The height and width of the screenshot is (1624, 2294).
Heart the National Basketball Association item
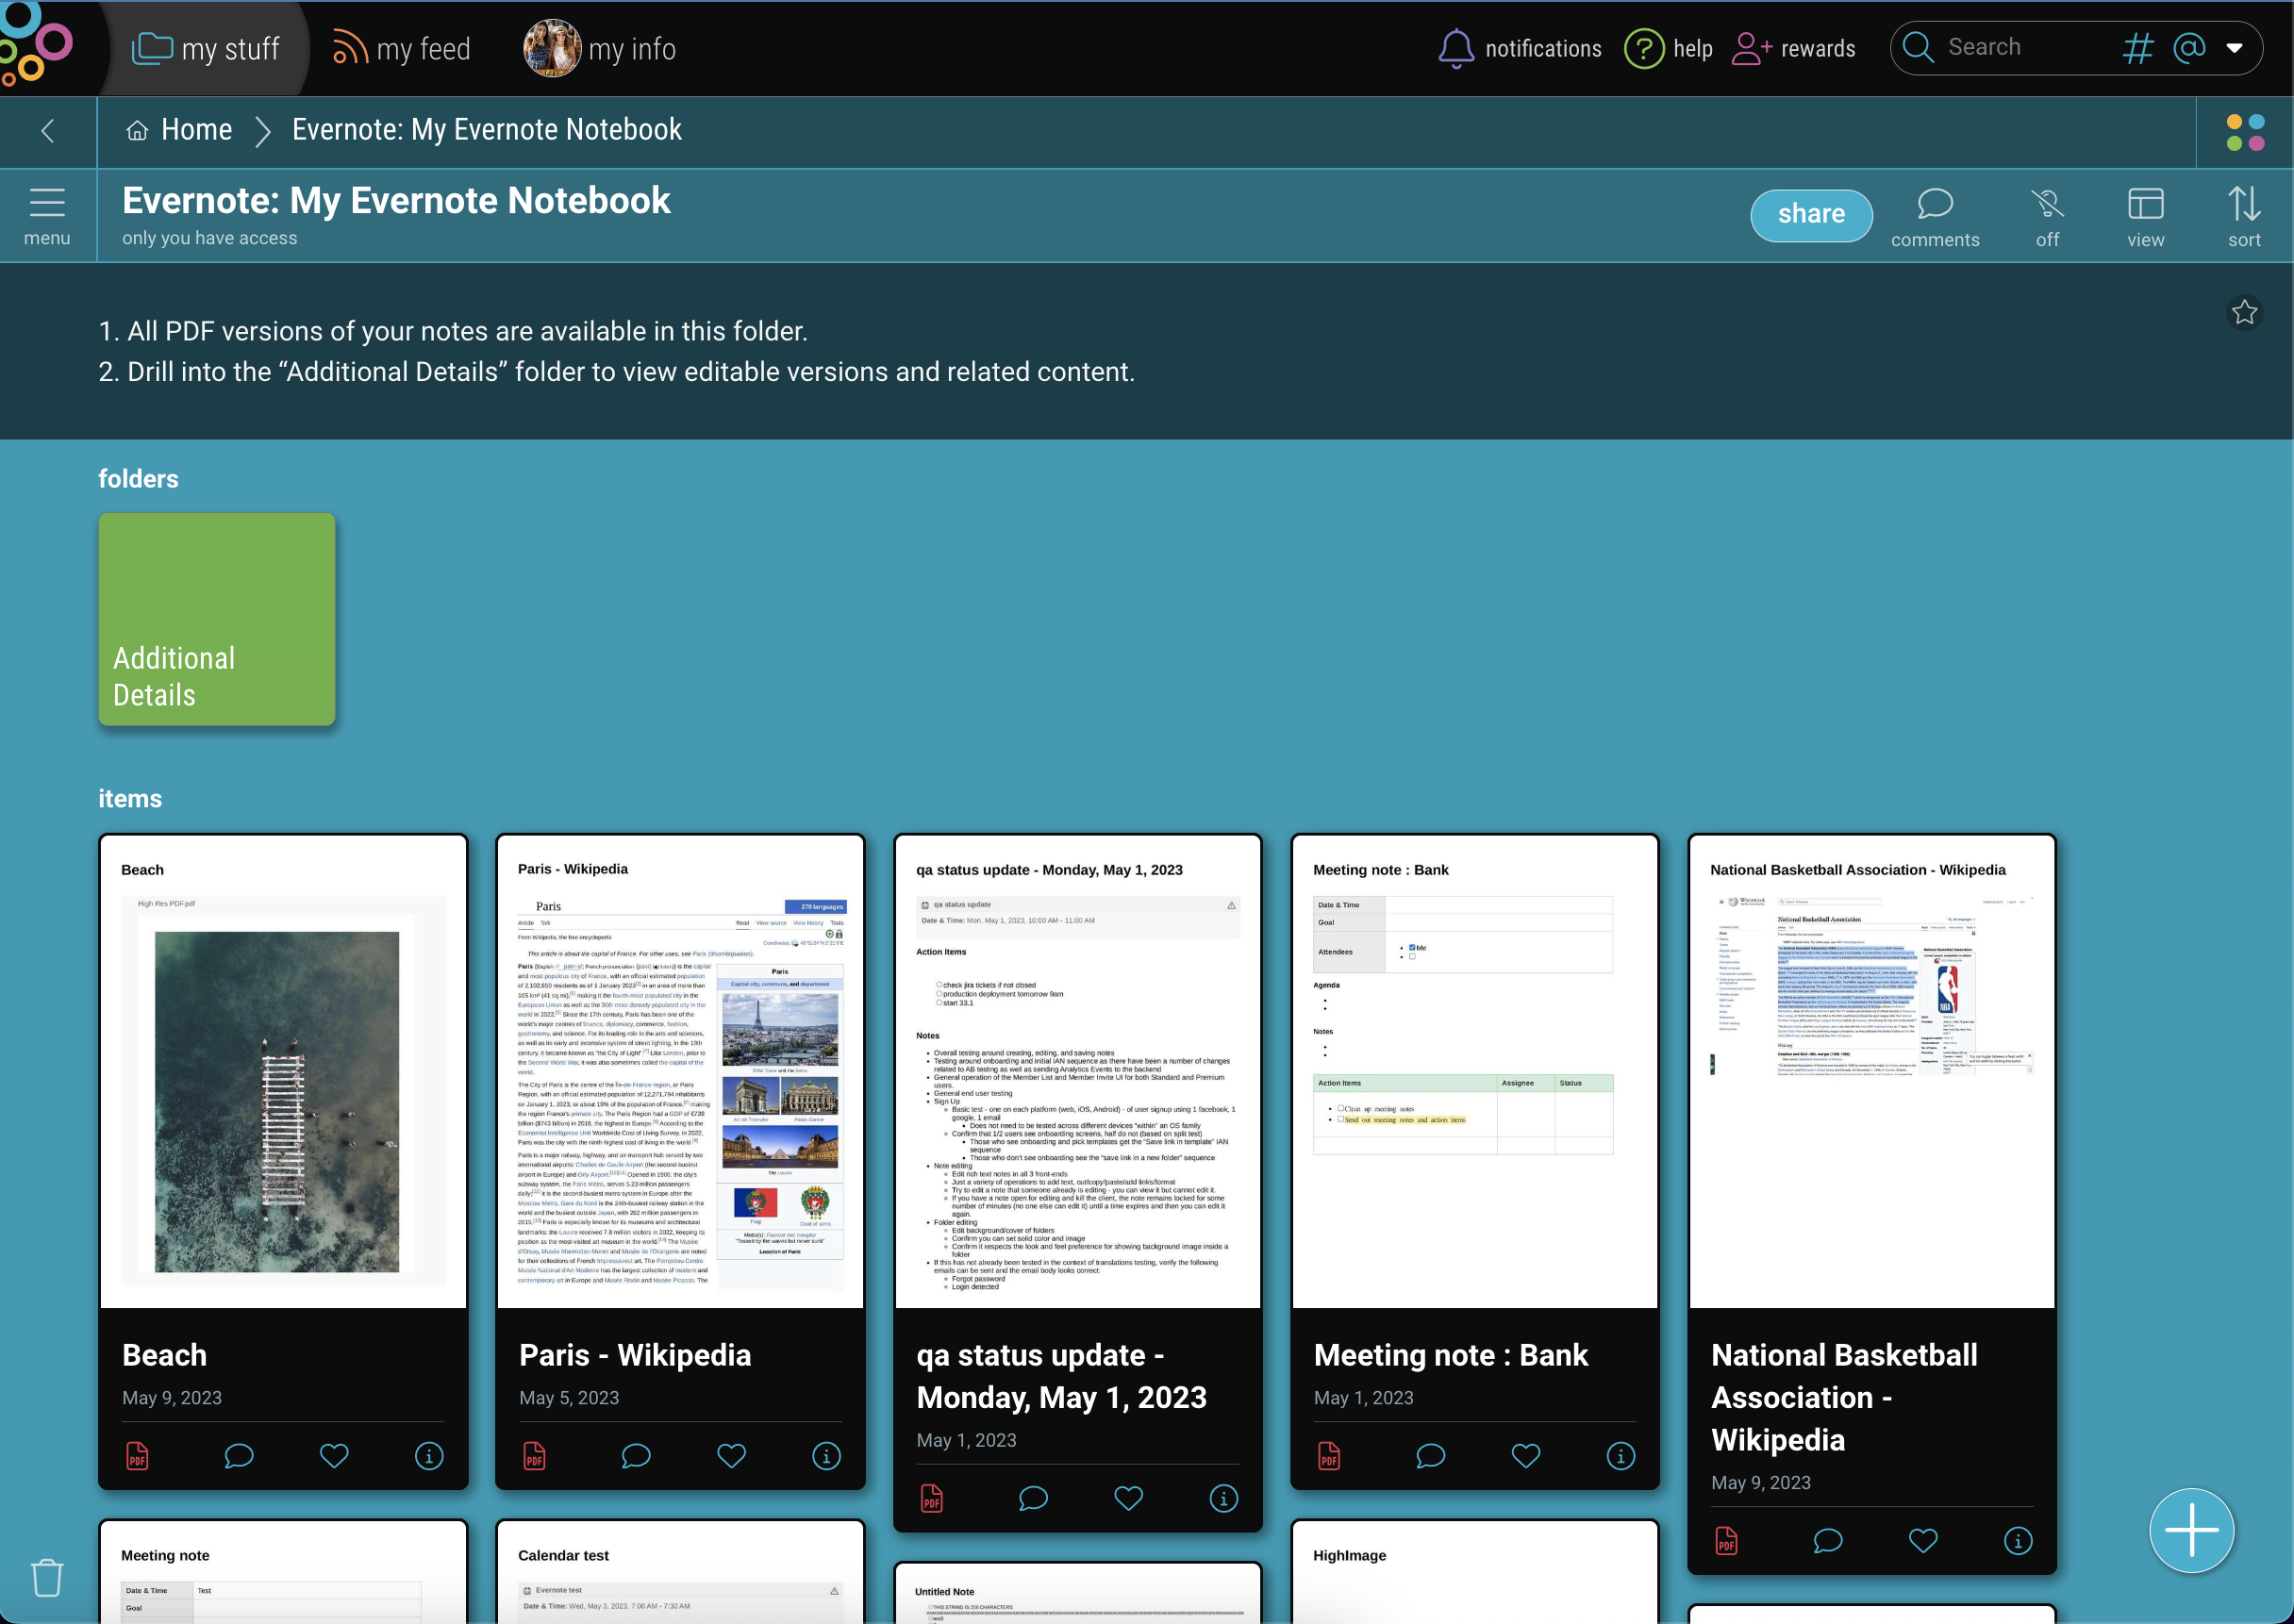click(x=1923, y=1541)
